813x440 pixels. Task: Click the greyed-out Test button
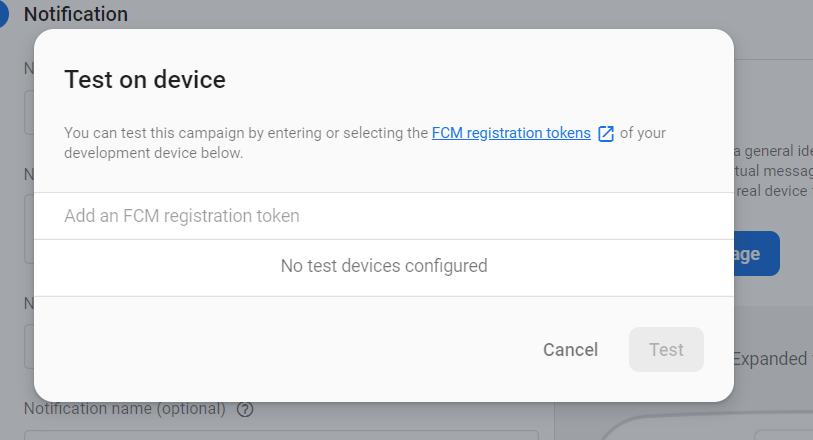click(666, 350)
